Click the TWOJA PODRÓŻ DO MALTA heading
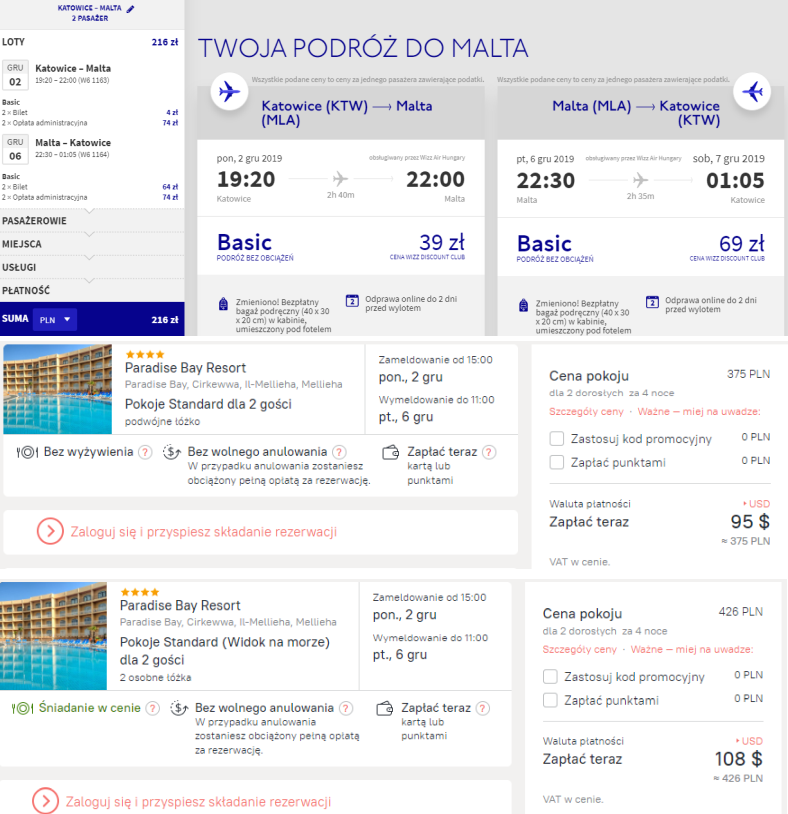The width and height of the screenshot is (788, 814). 363,48
